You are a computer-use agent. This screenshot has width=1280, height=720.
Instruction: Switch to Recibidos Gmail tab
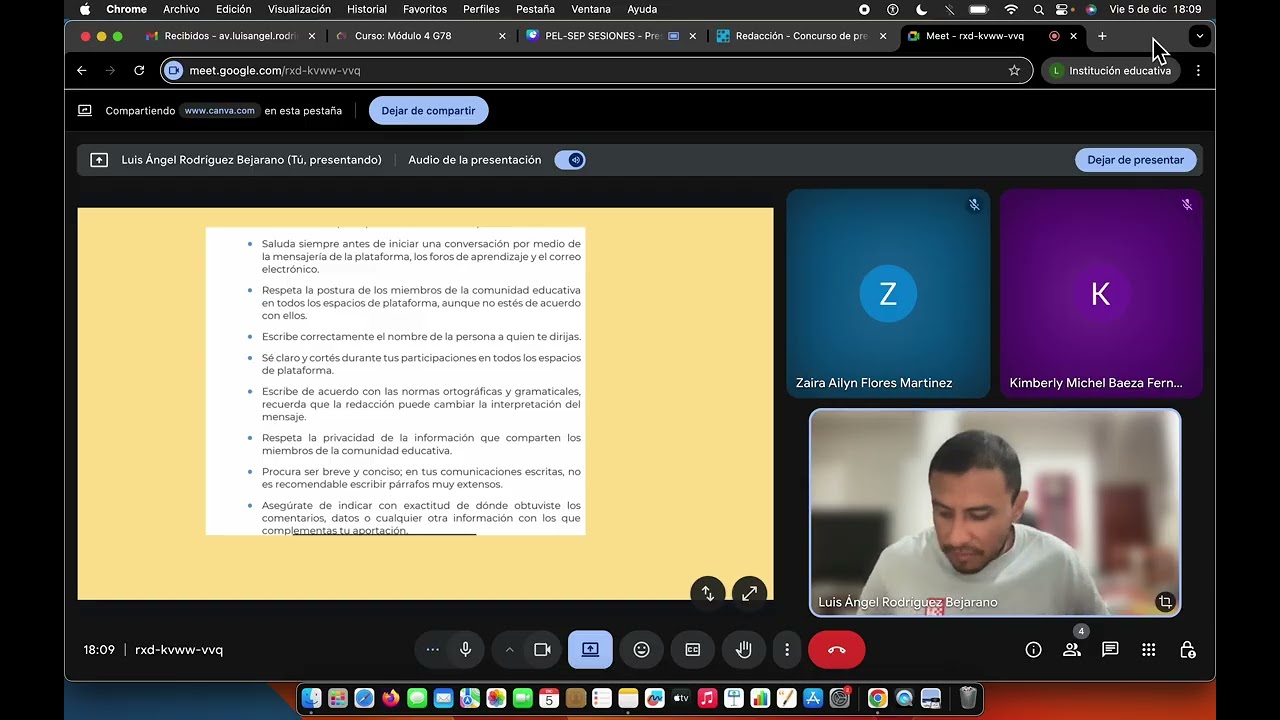230,36
